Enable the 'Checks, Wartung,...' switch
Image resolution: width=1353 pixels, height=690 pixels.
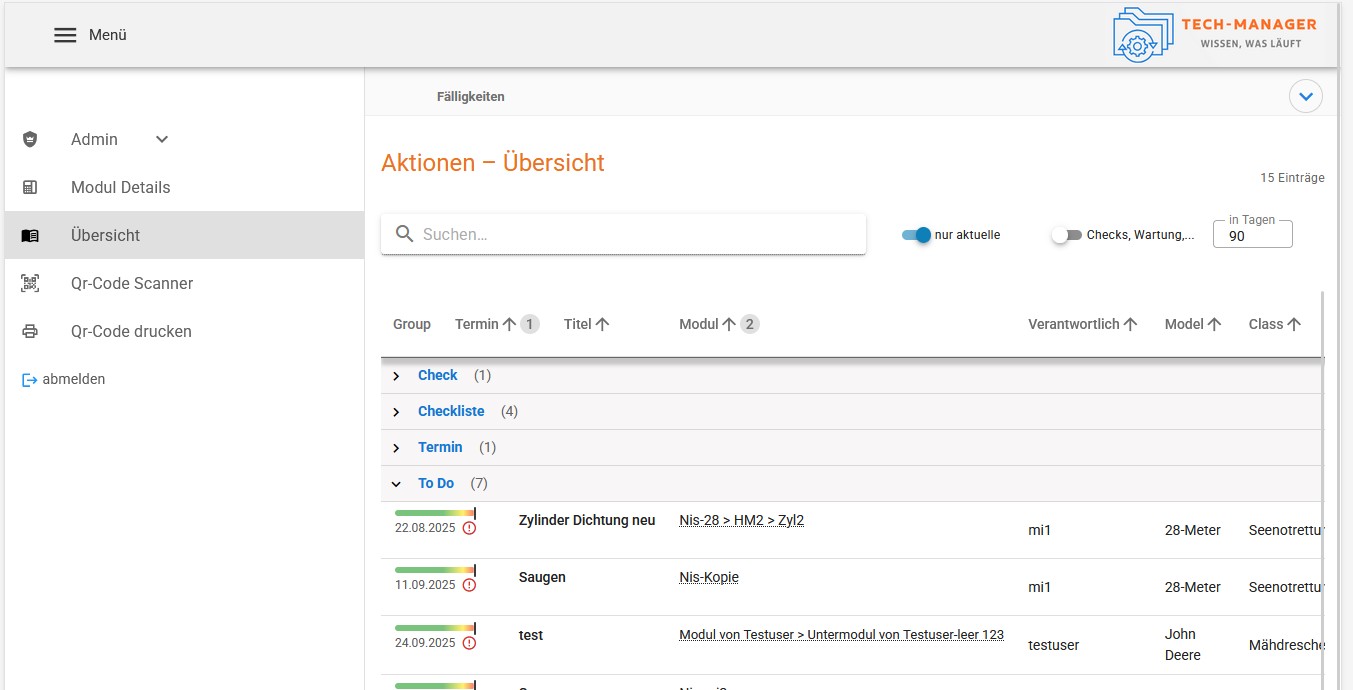[x=1066, y=235]
